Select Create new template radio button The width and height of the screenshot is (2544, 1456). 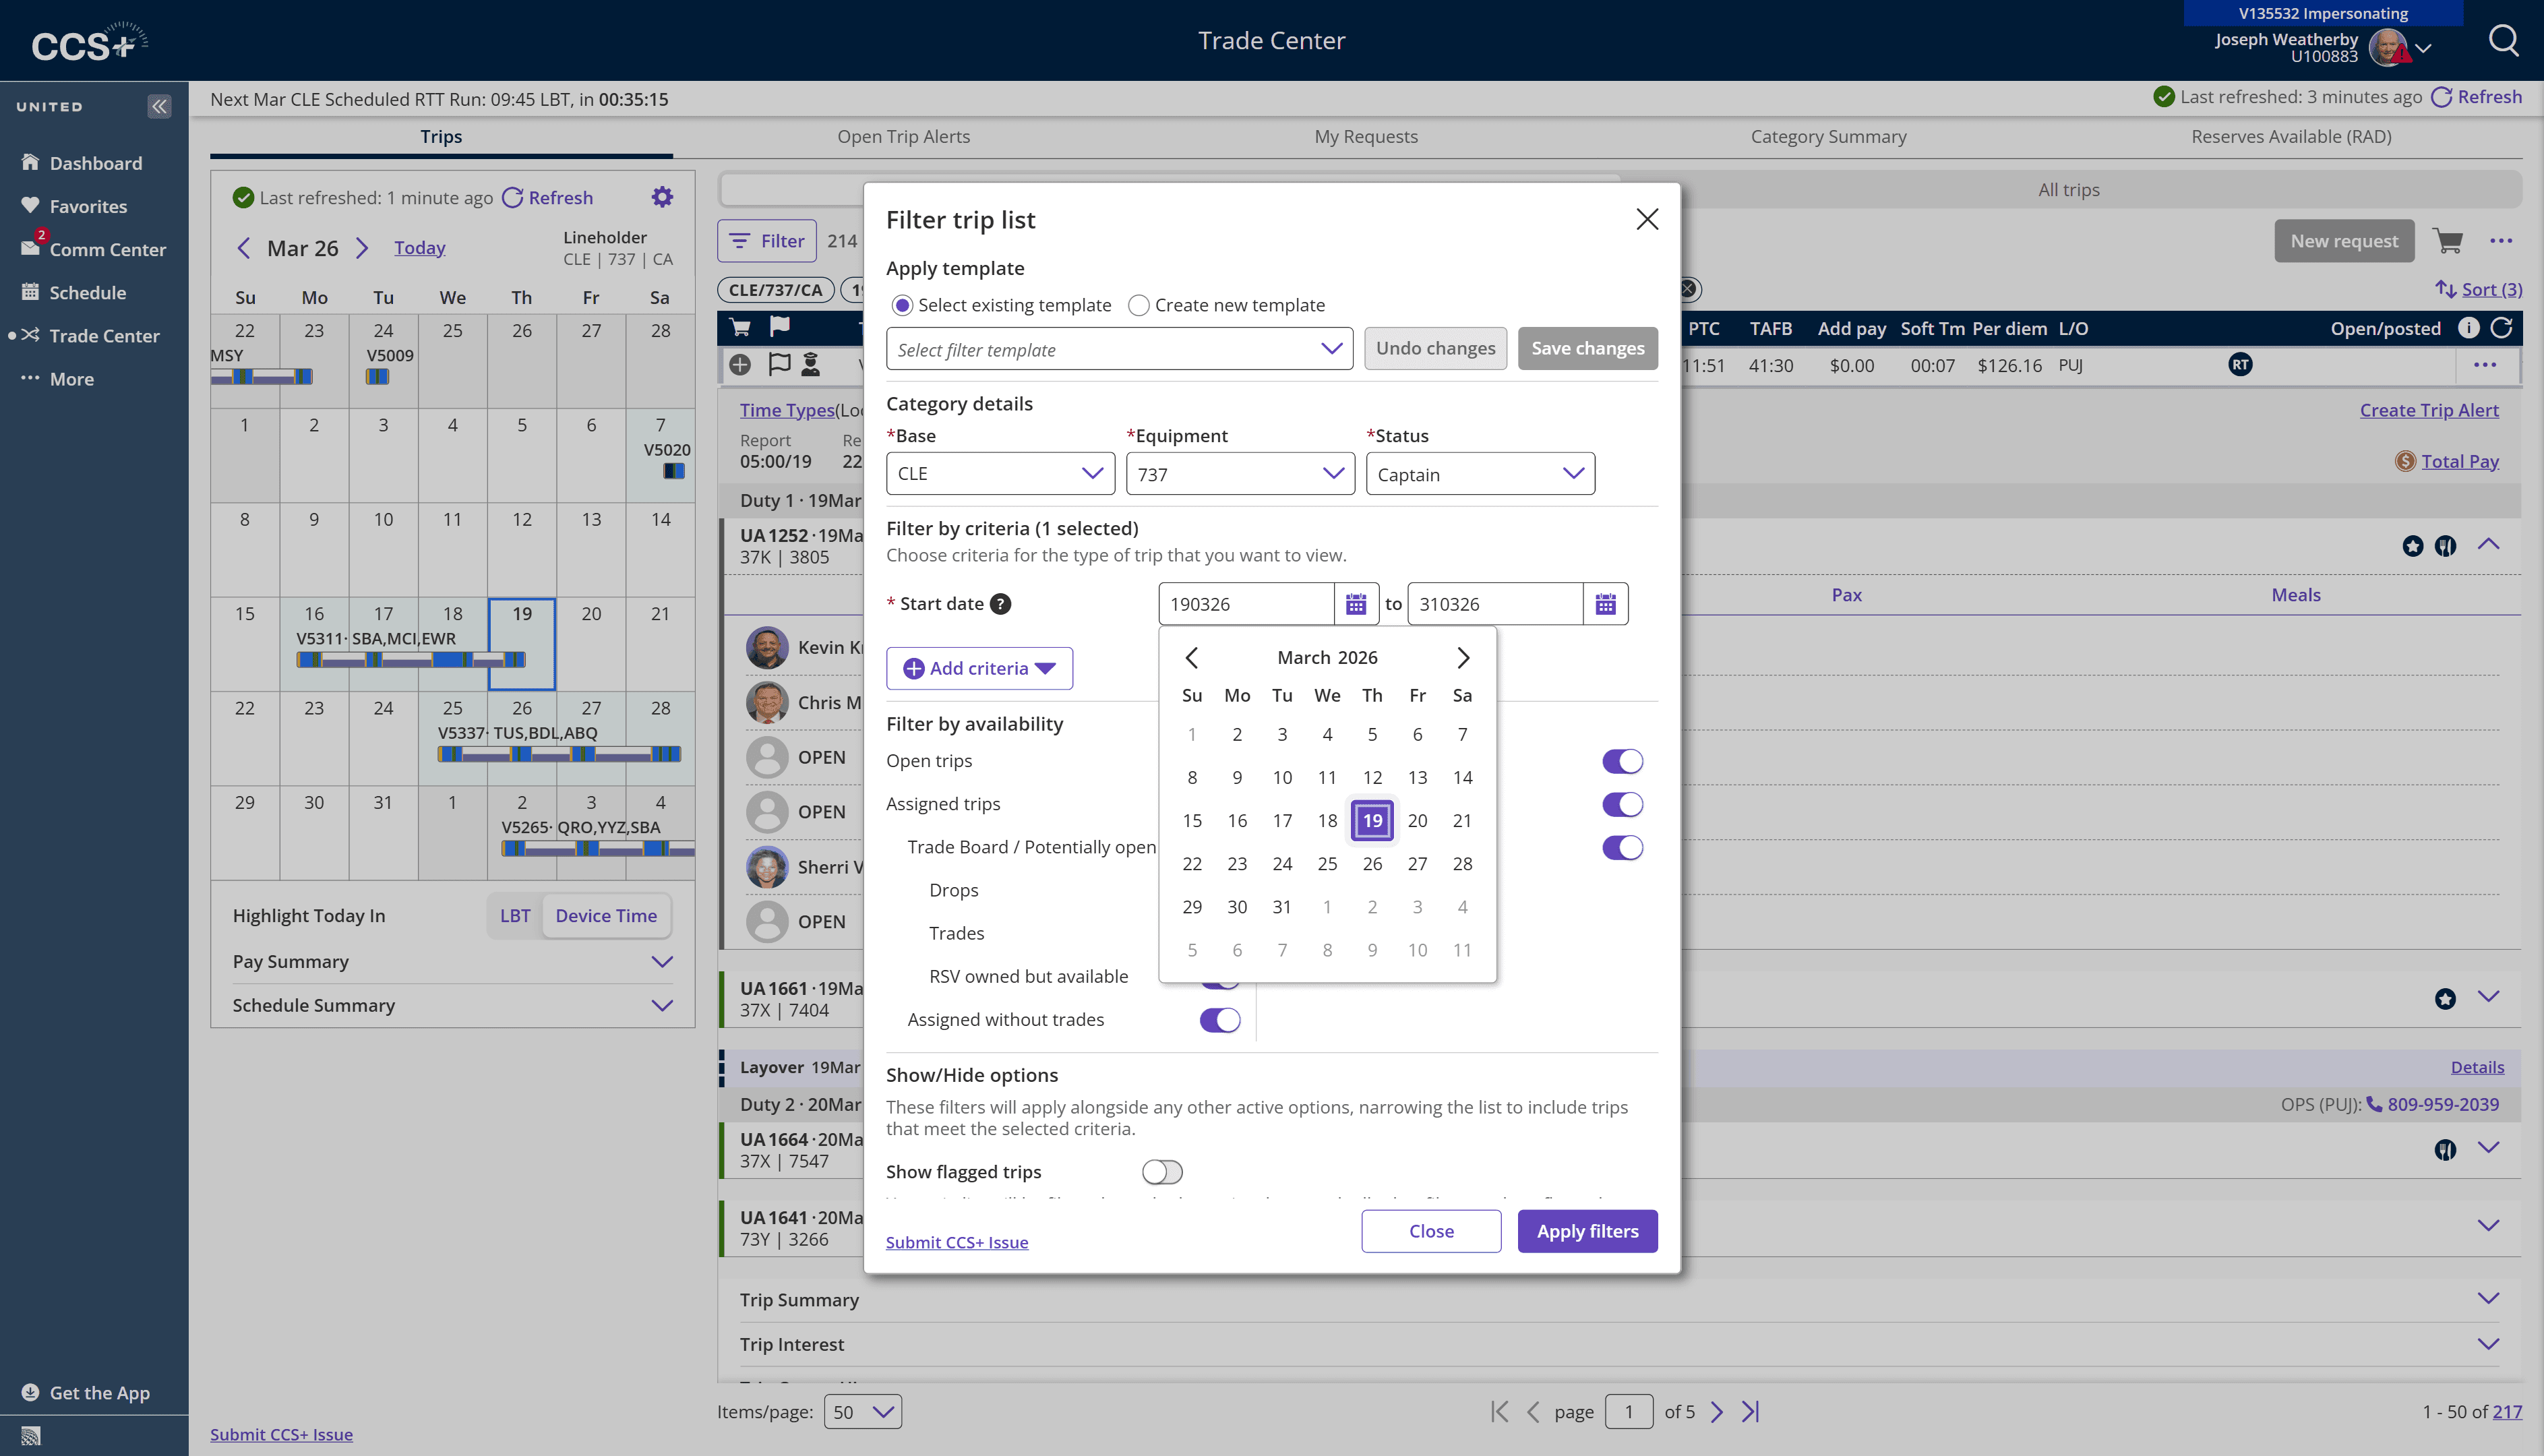click(1138, 305)
